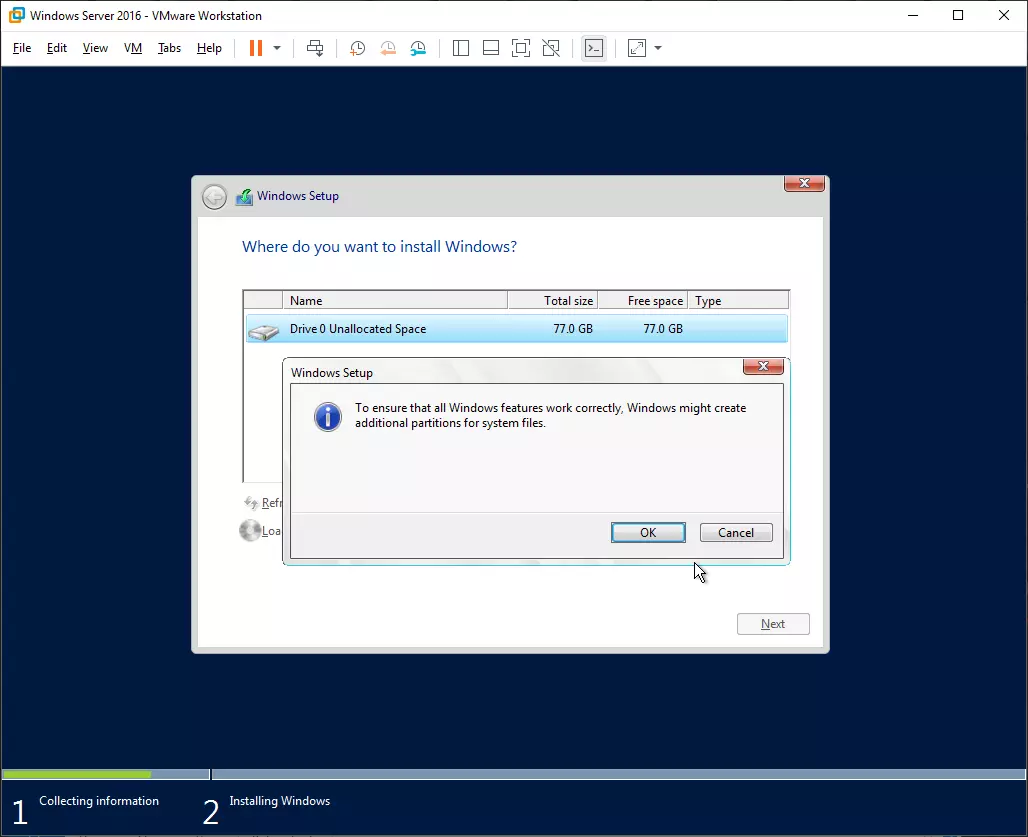The width and height of the screenshot is (1028, 837).
Task: Close the main Windows Setup wizard window
Action: pyautogui.click(x=804, y=184)
